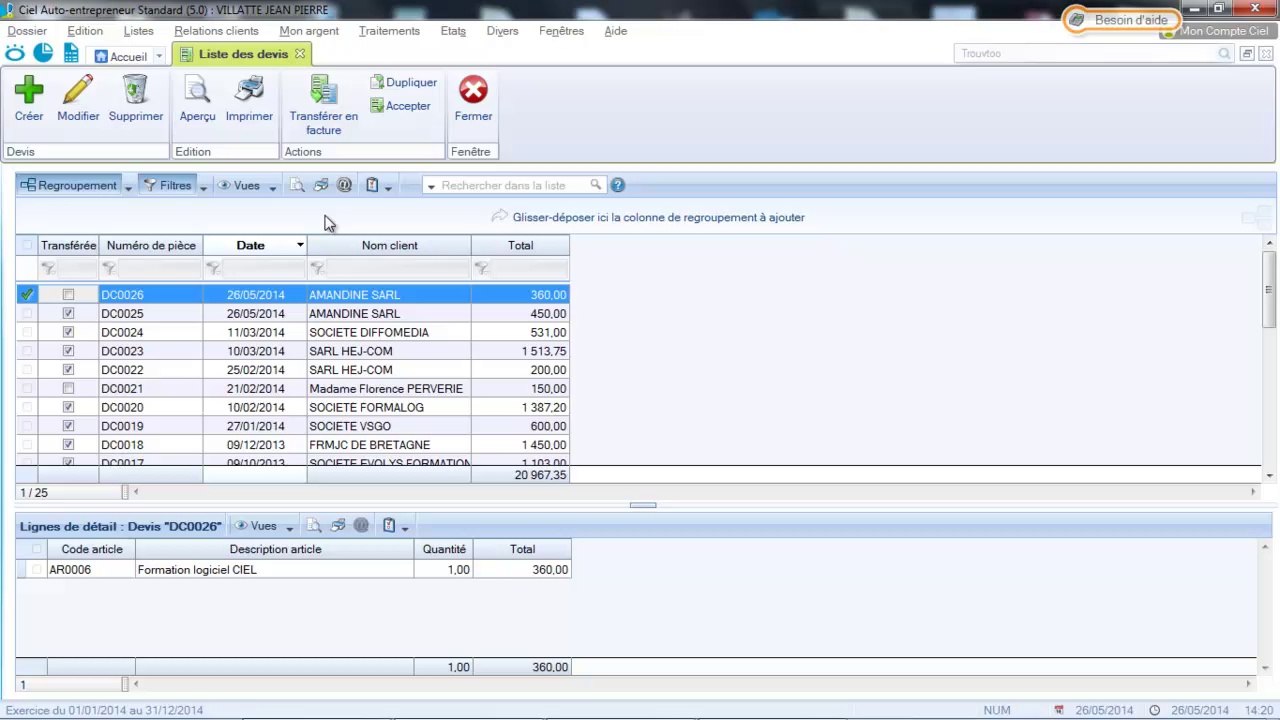
Task: Click the print icon in quote list toolbar
Action: pos(321,185)
